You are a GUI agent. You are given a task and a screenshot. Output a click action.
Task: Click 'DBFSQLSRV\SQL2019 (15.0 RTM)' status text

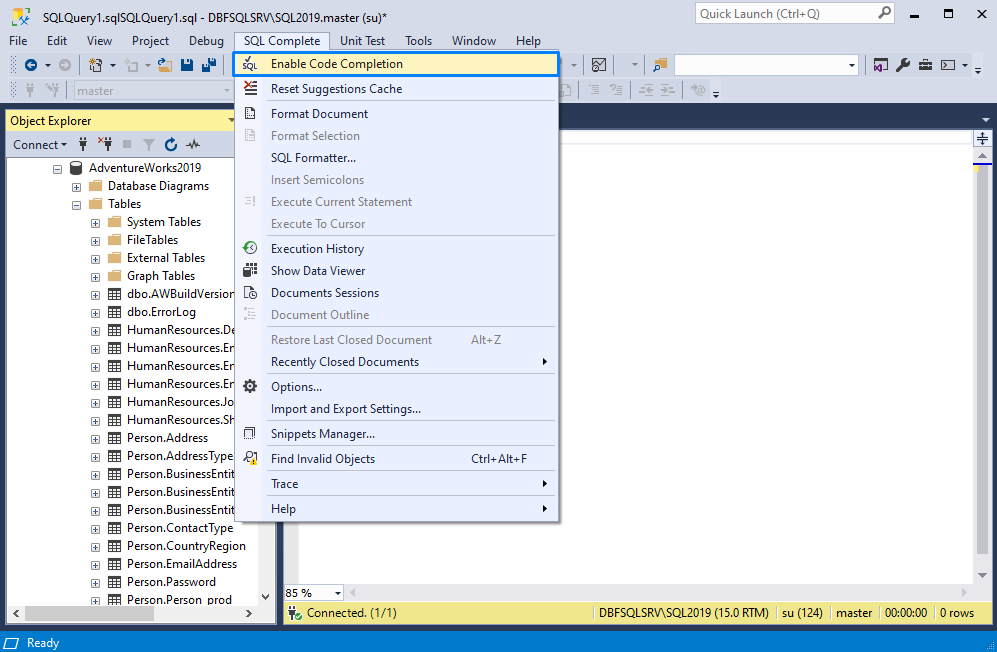tap(684, 613)
